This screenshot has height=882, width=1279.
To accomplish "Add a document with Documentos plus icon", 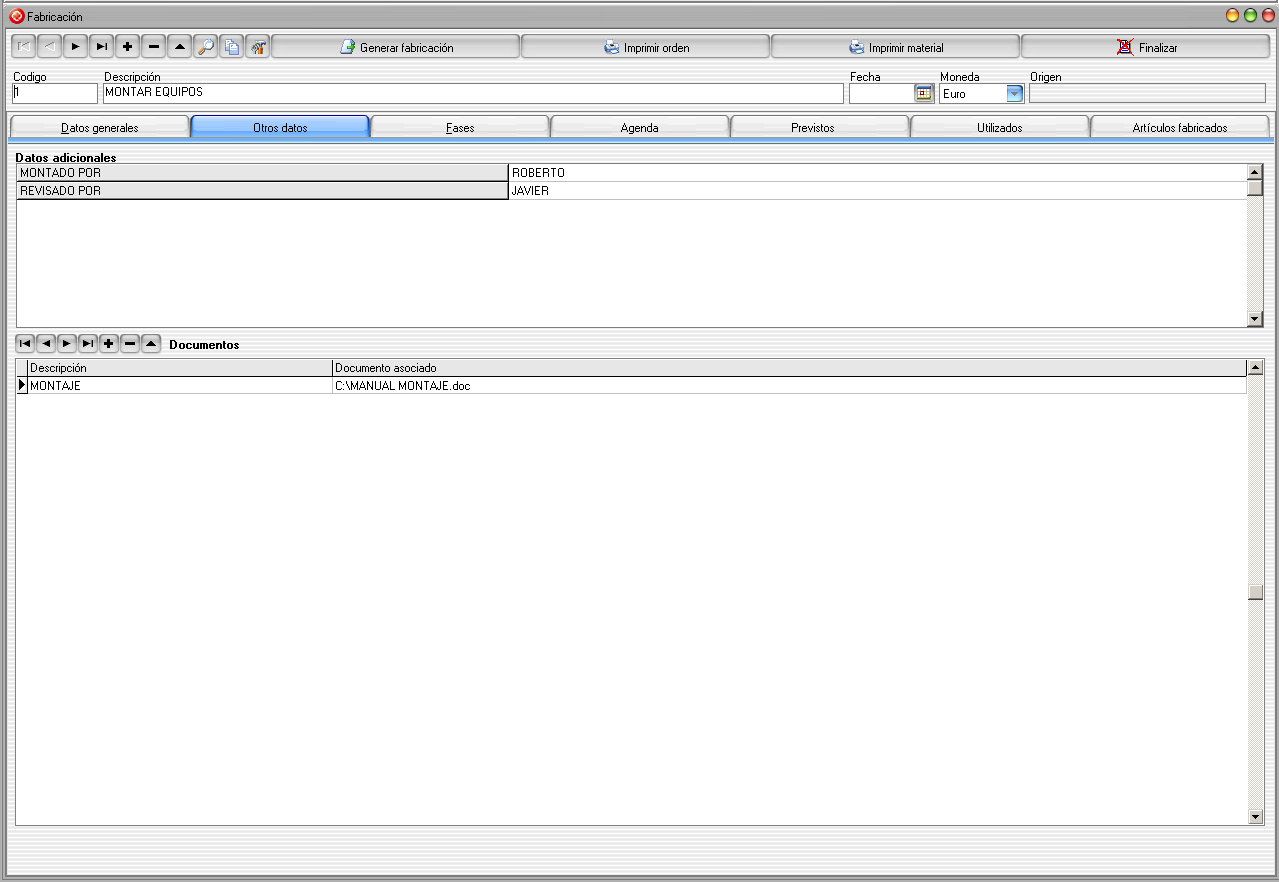I will [108, 344].
